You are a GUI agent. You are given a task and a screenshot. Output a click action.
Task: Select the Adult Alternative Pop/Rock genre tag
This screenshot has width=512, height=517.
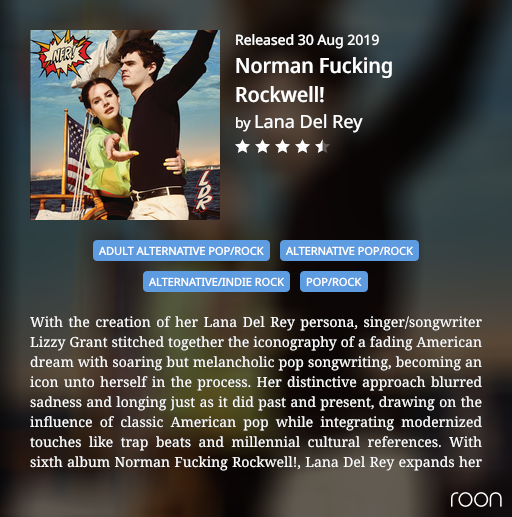(x=181, y=251)
